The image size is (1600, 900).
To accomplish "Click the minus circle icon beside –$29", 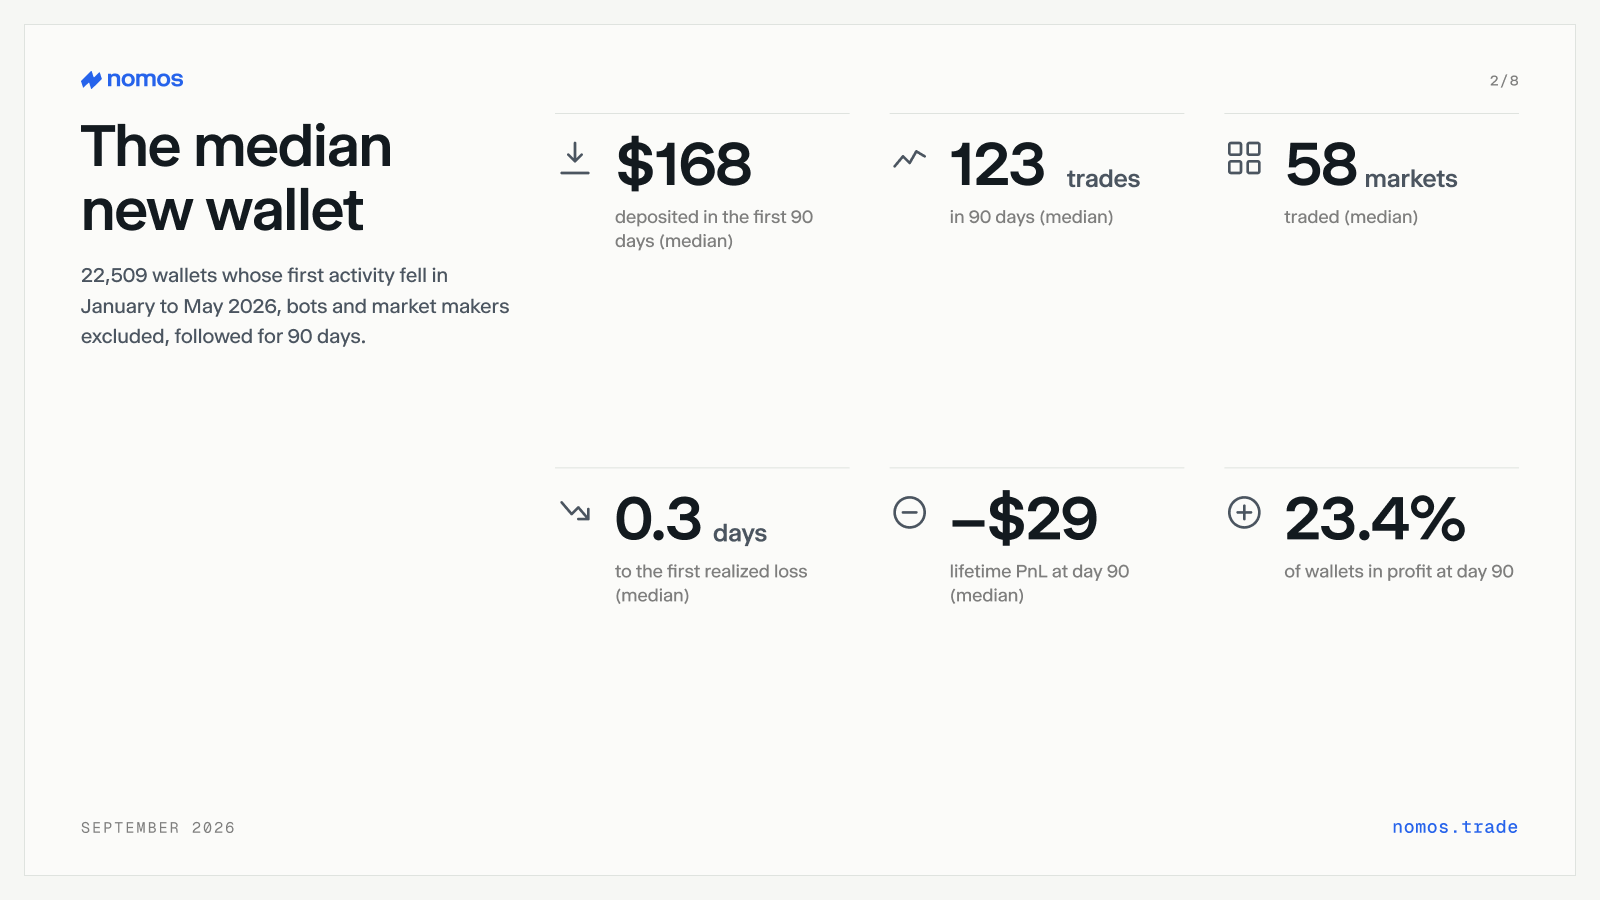I will [909, 512].
